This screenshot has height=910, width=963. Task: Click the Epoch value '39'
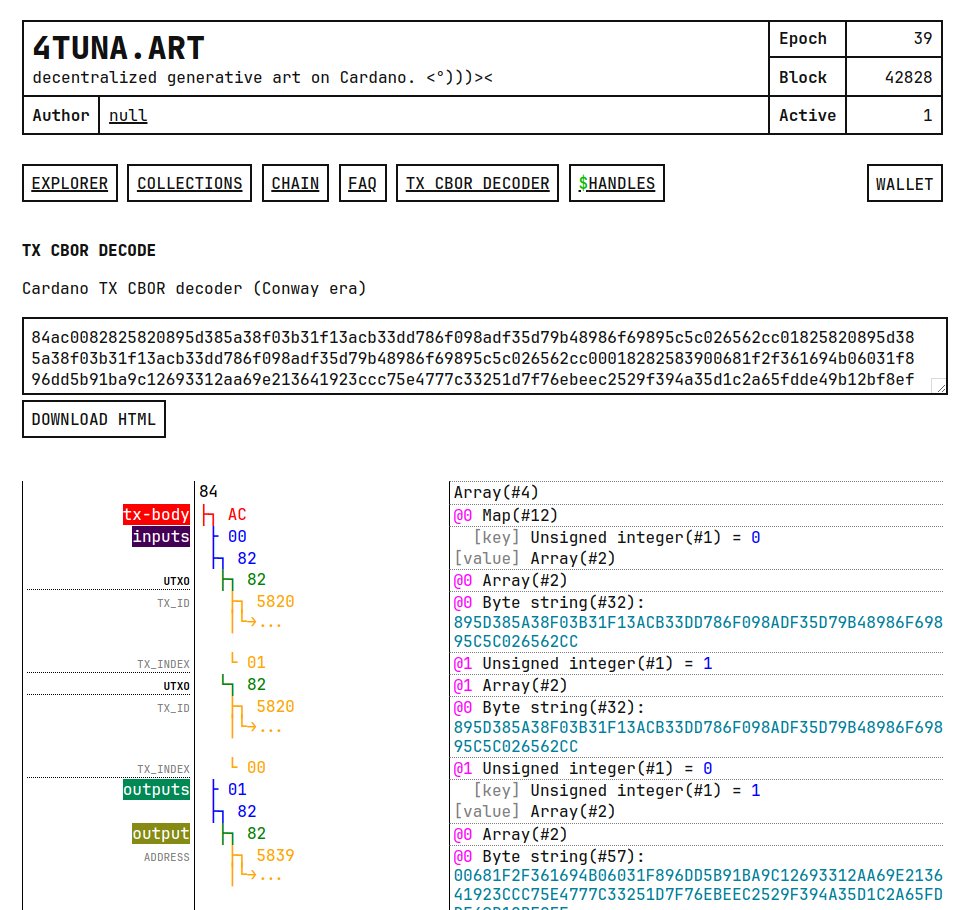pos(923,39)
